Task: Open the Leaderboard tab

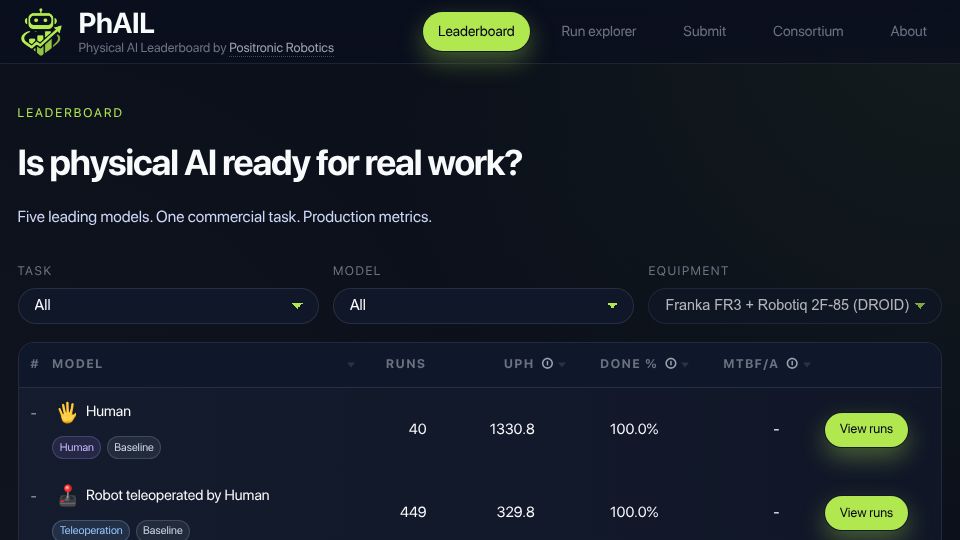Action: click(x=476, y=31)
